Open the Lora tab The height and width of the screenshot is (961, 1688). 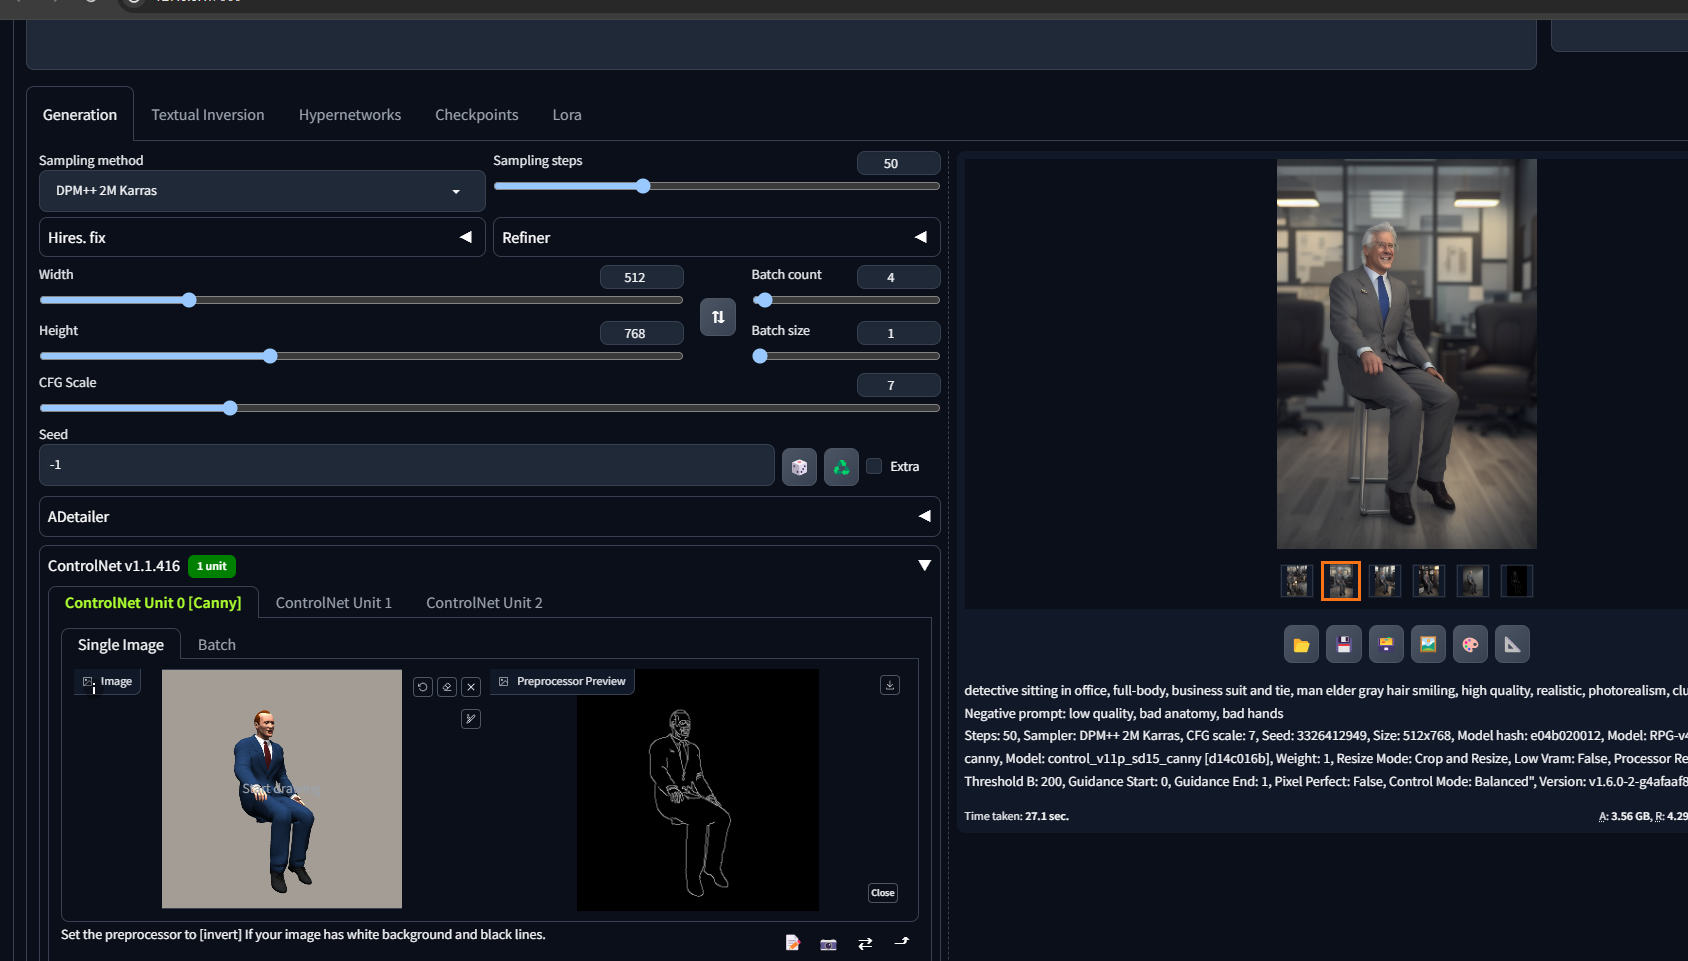(567, 115)
